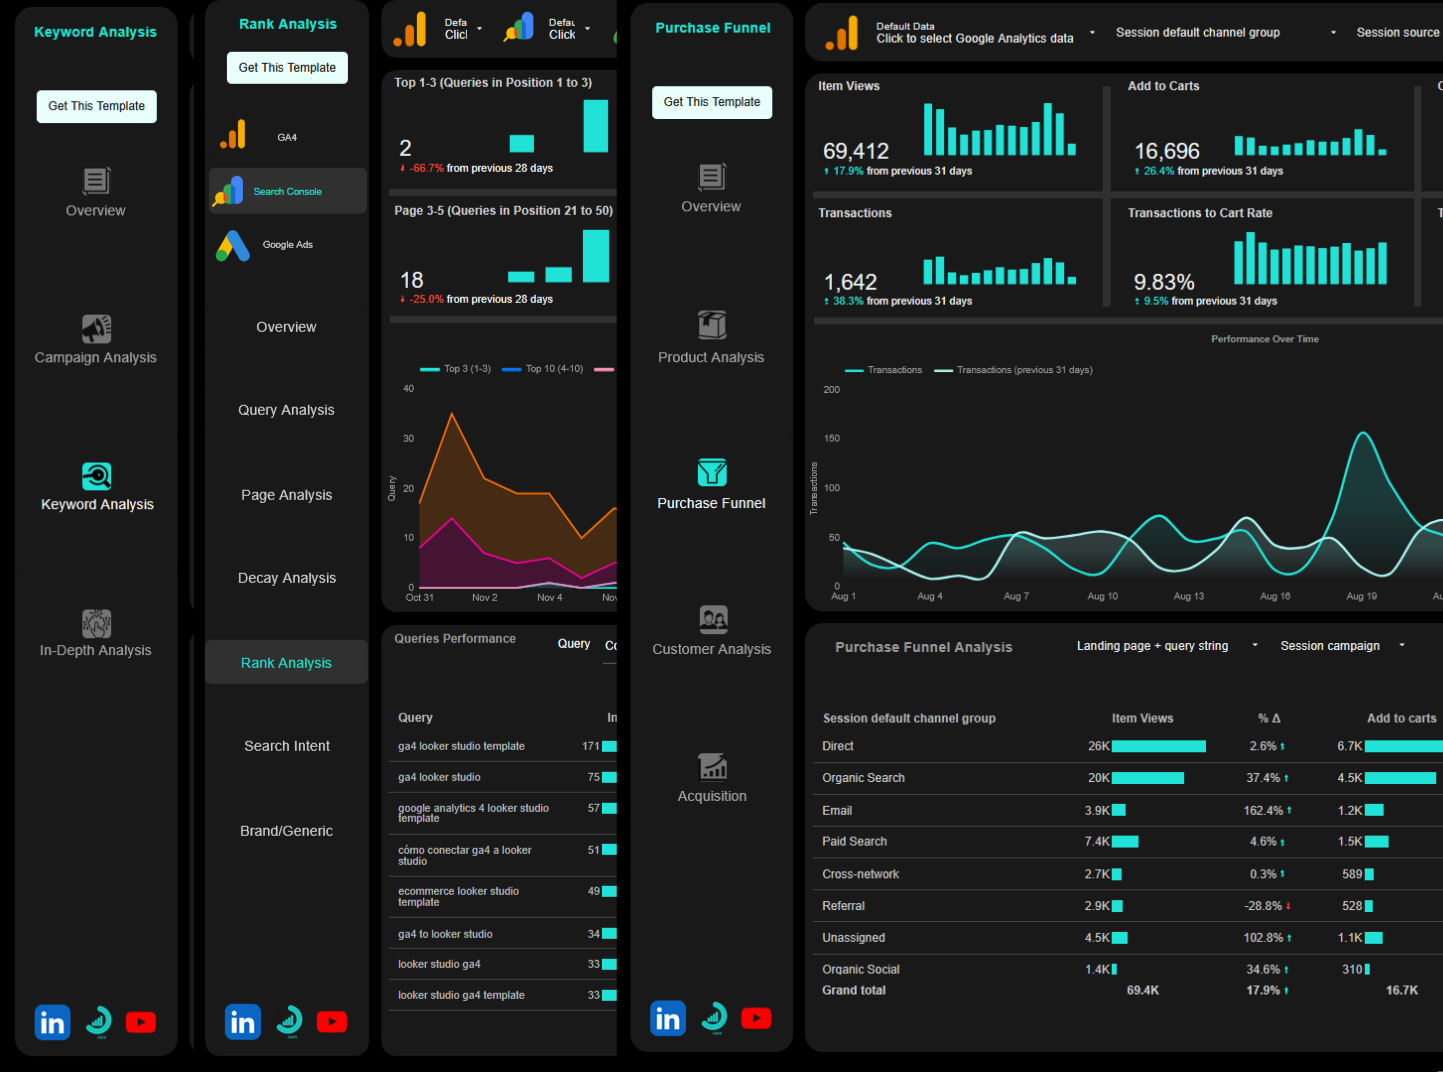Select the Customer Analysis icon
Screen dimensions: 1443x1080
coord(711,618)
